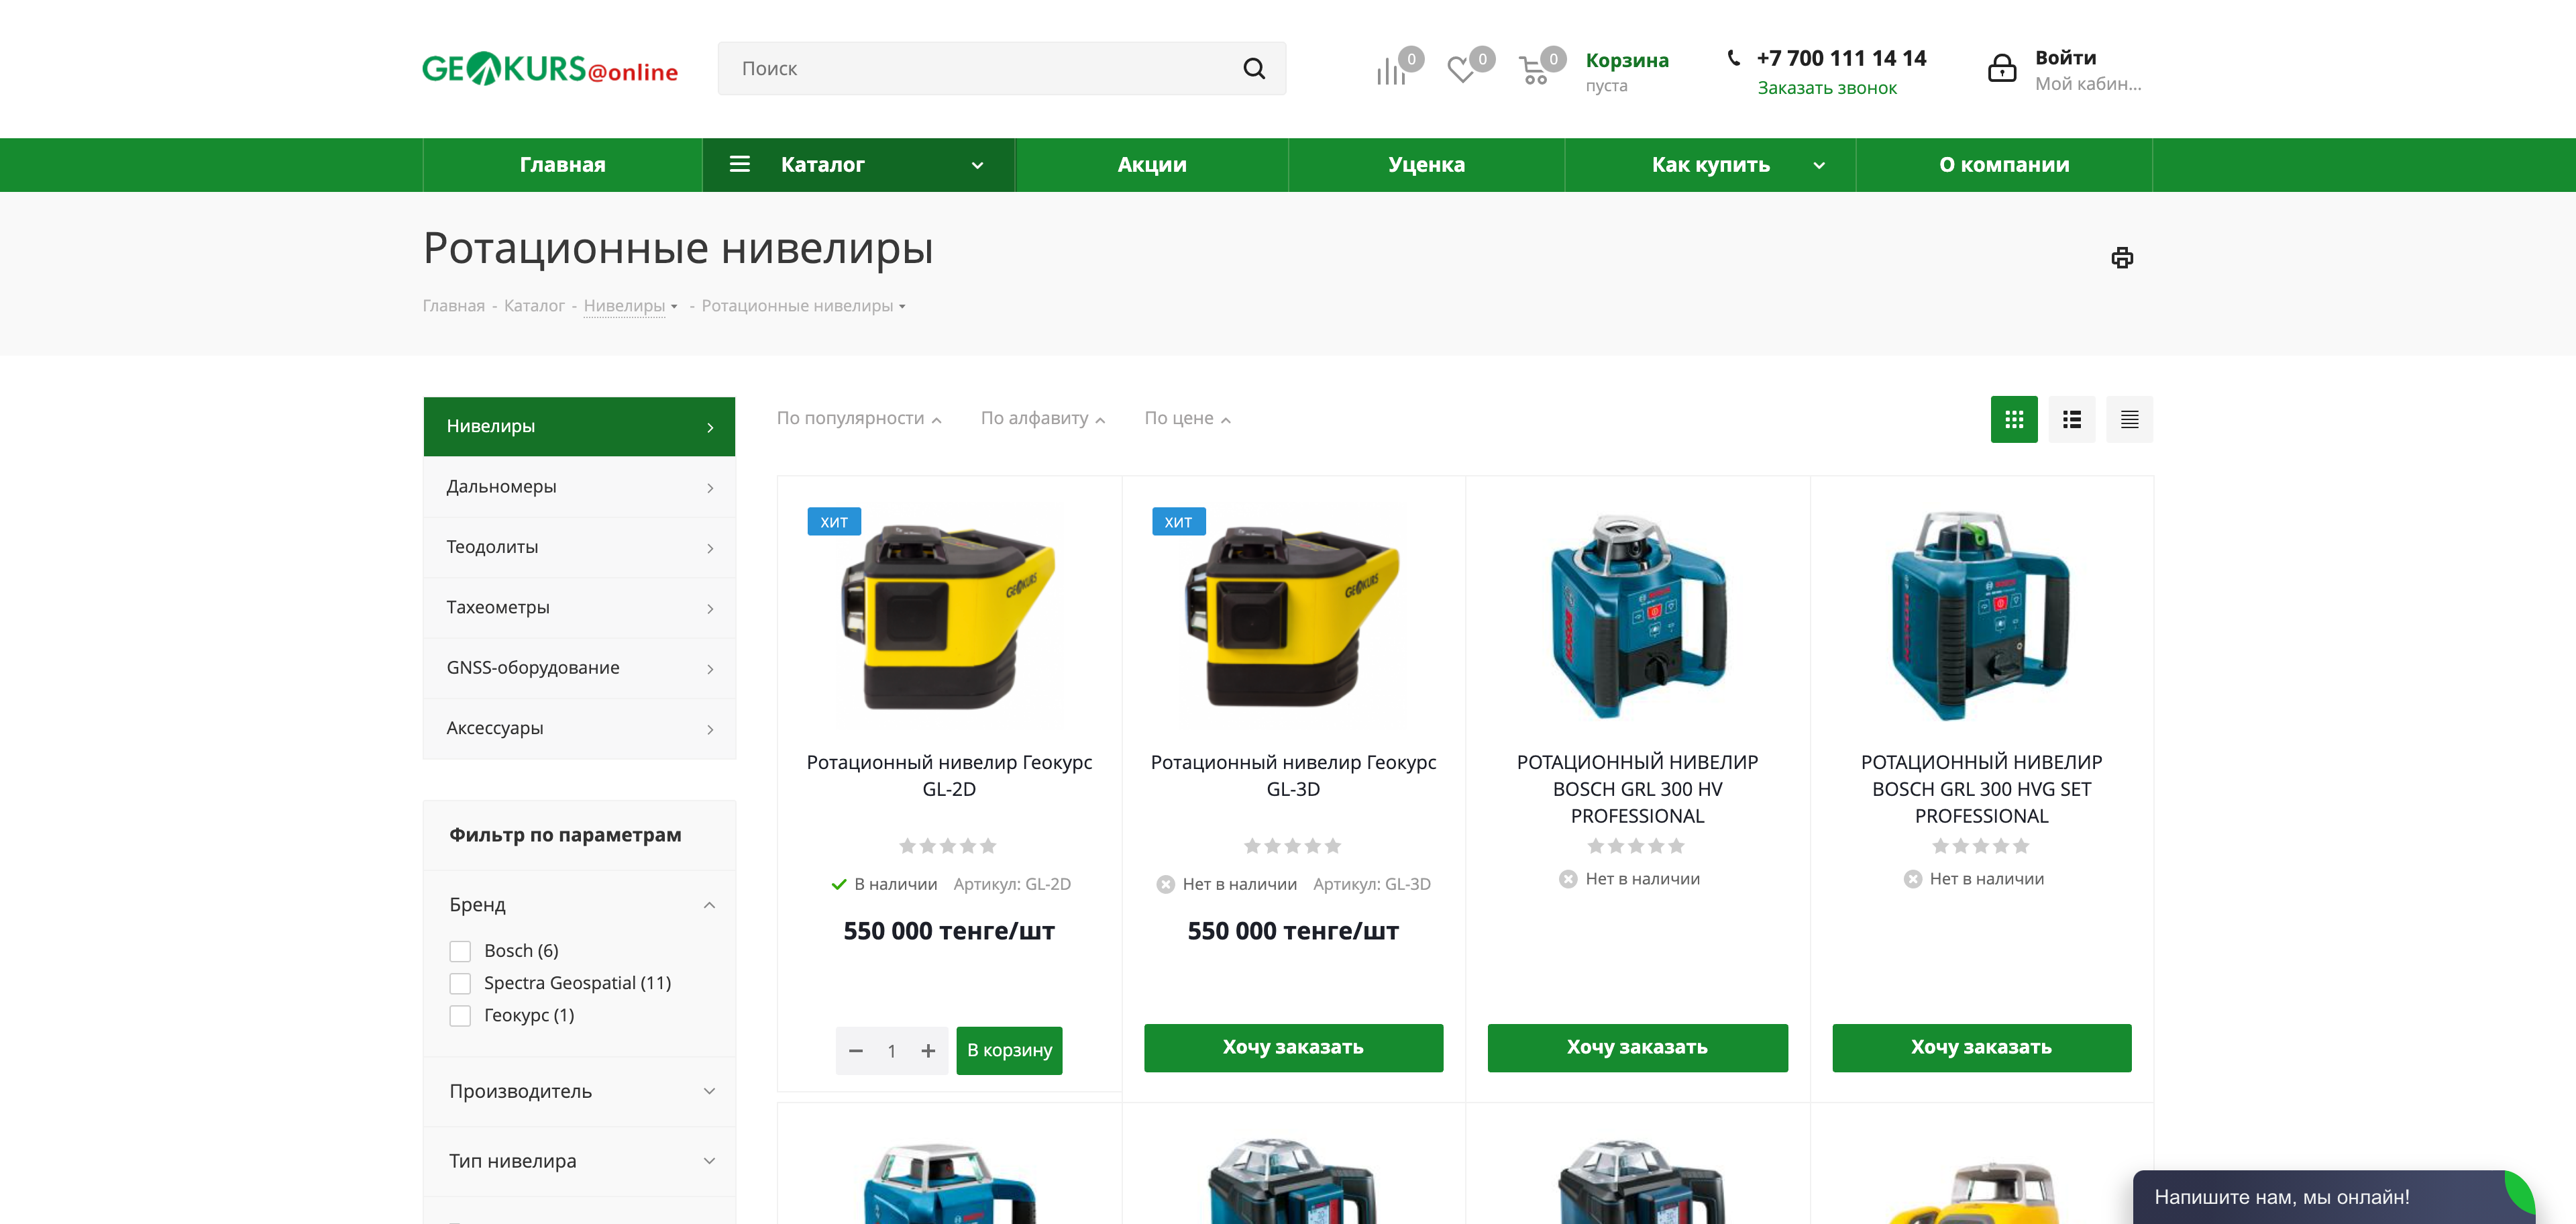Open Уценка in navigation bar

click(1426, 165)
